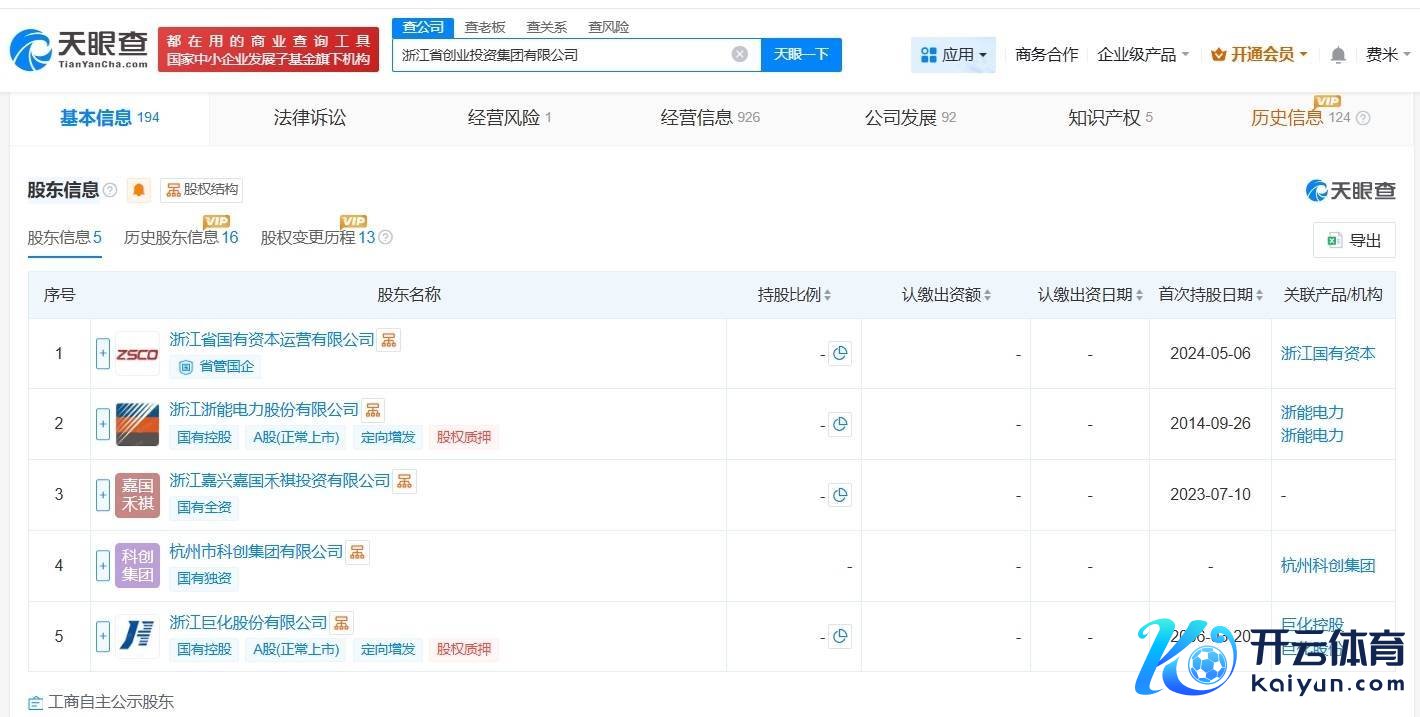Switch to 历史股东信息 tab

181,238
